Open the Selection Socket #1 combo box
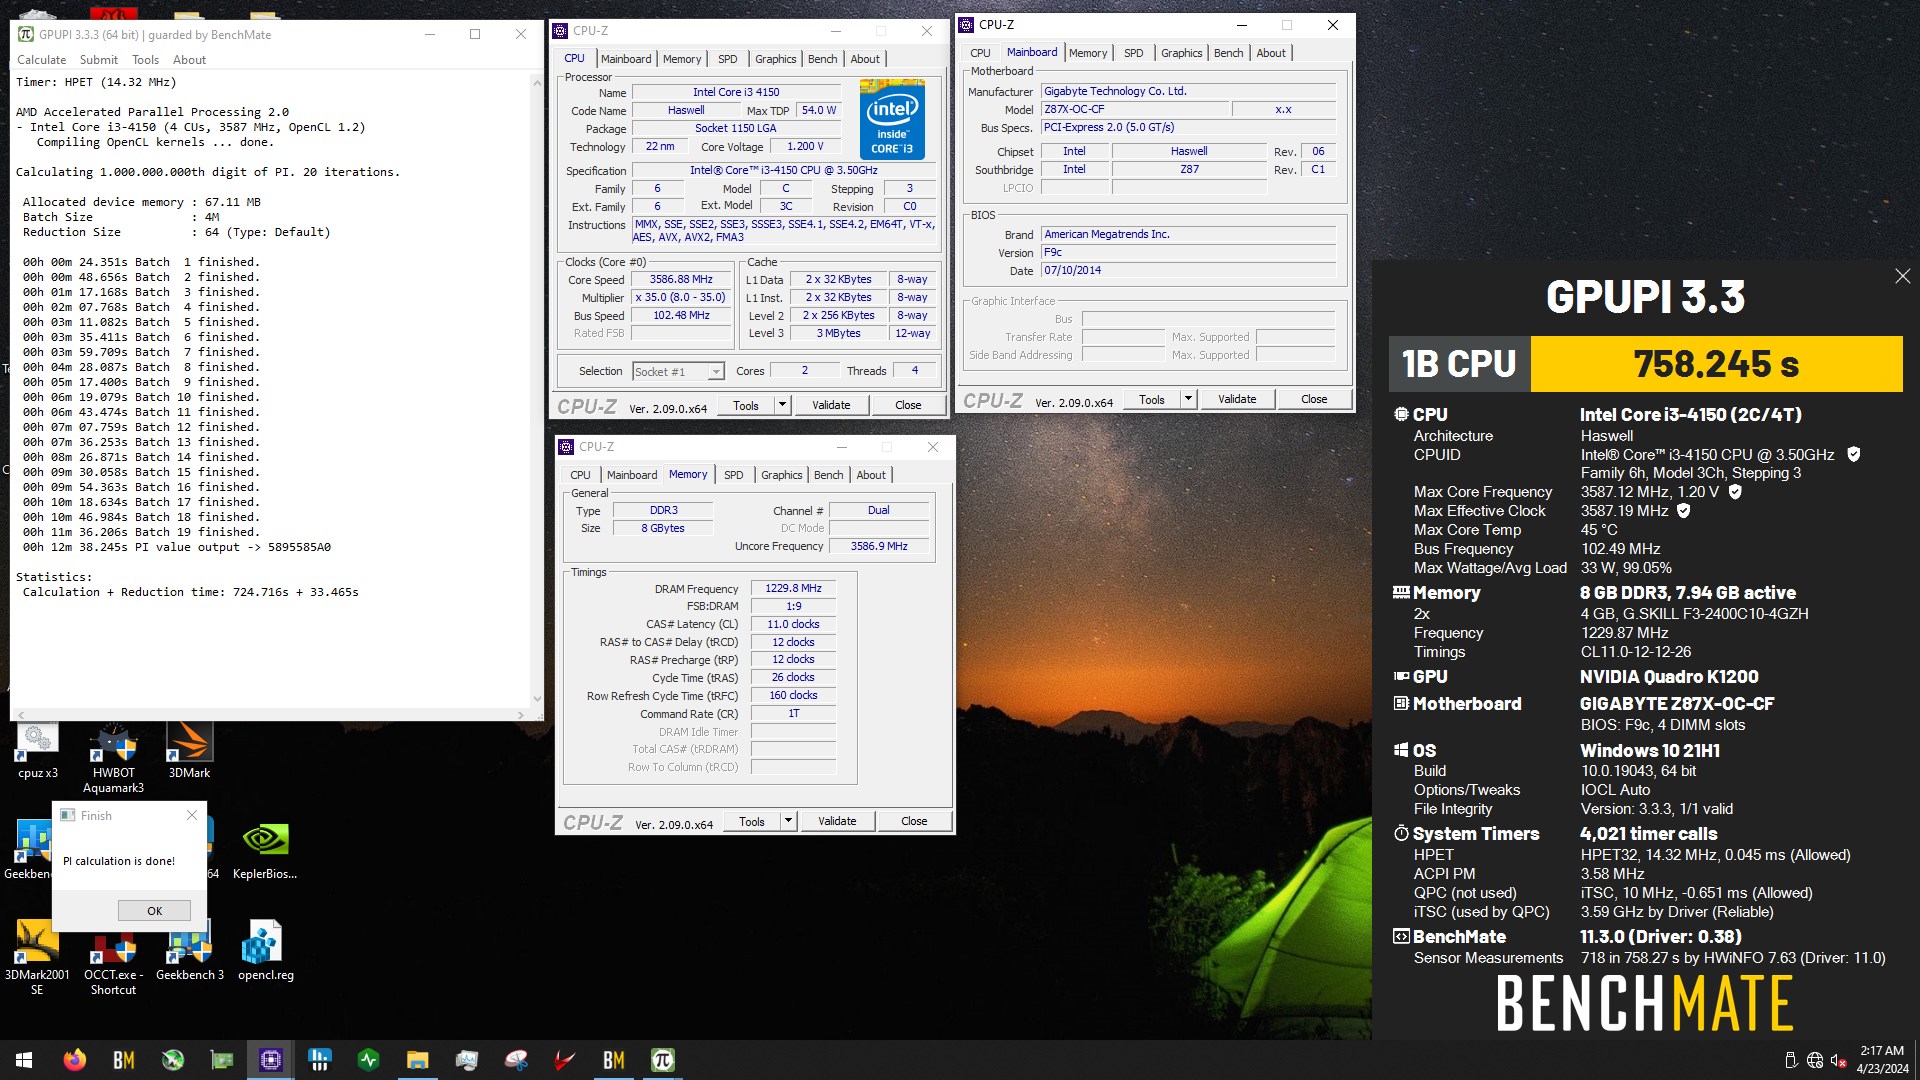Image resolution: width=1920 pixels, height=1080 pixels. (x=678, y=371)
